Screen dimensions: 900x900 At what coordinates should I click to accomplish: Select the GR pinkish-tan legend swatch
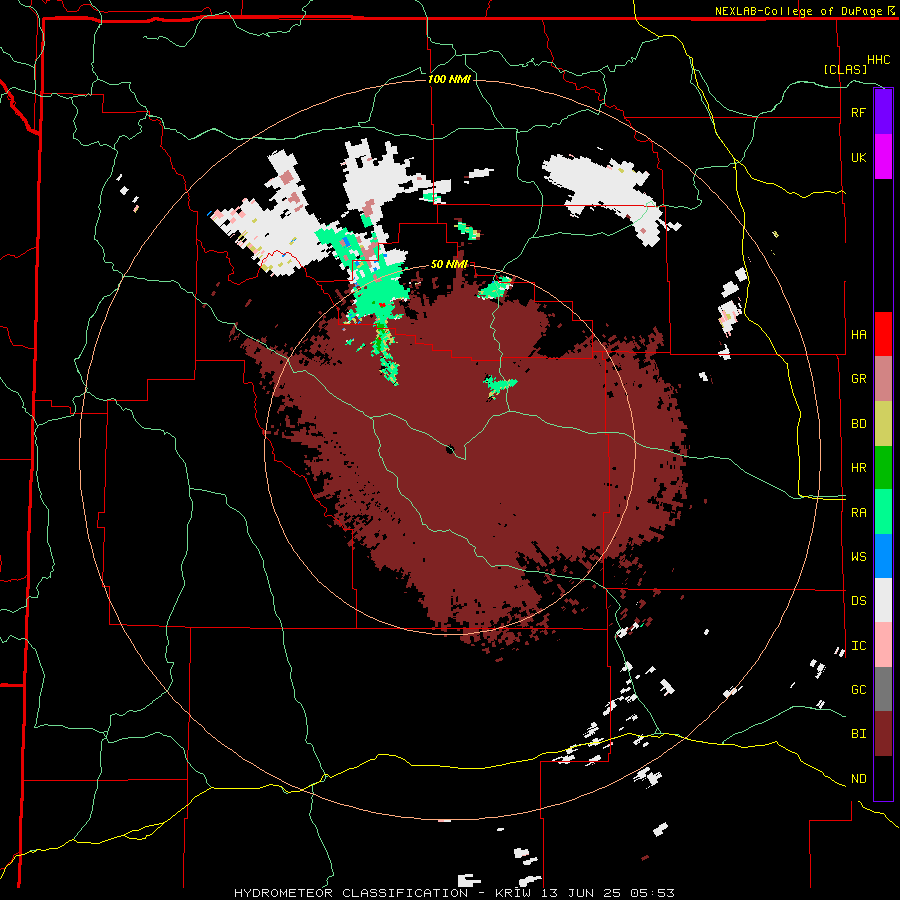coord(883,379)
